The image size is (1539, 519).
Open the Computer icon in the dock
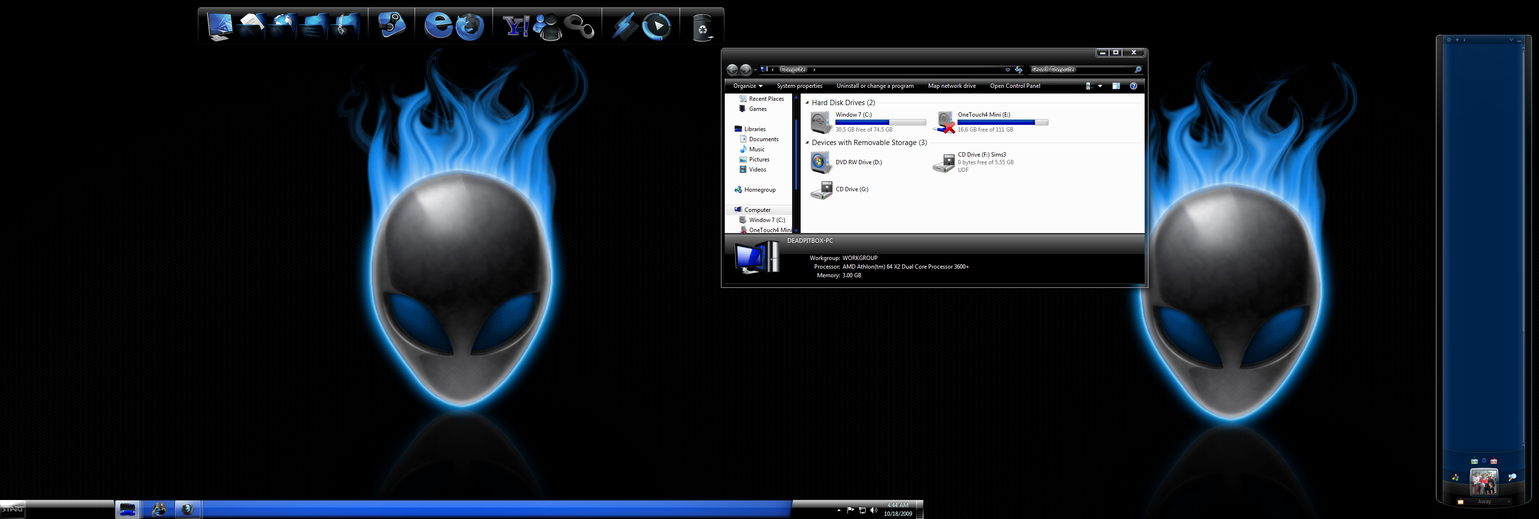[x=220, y=26]
